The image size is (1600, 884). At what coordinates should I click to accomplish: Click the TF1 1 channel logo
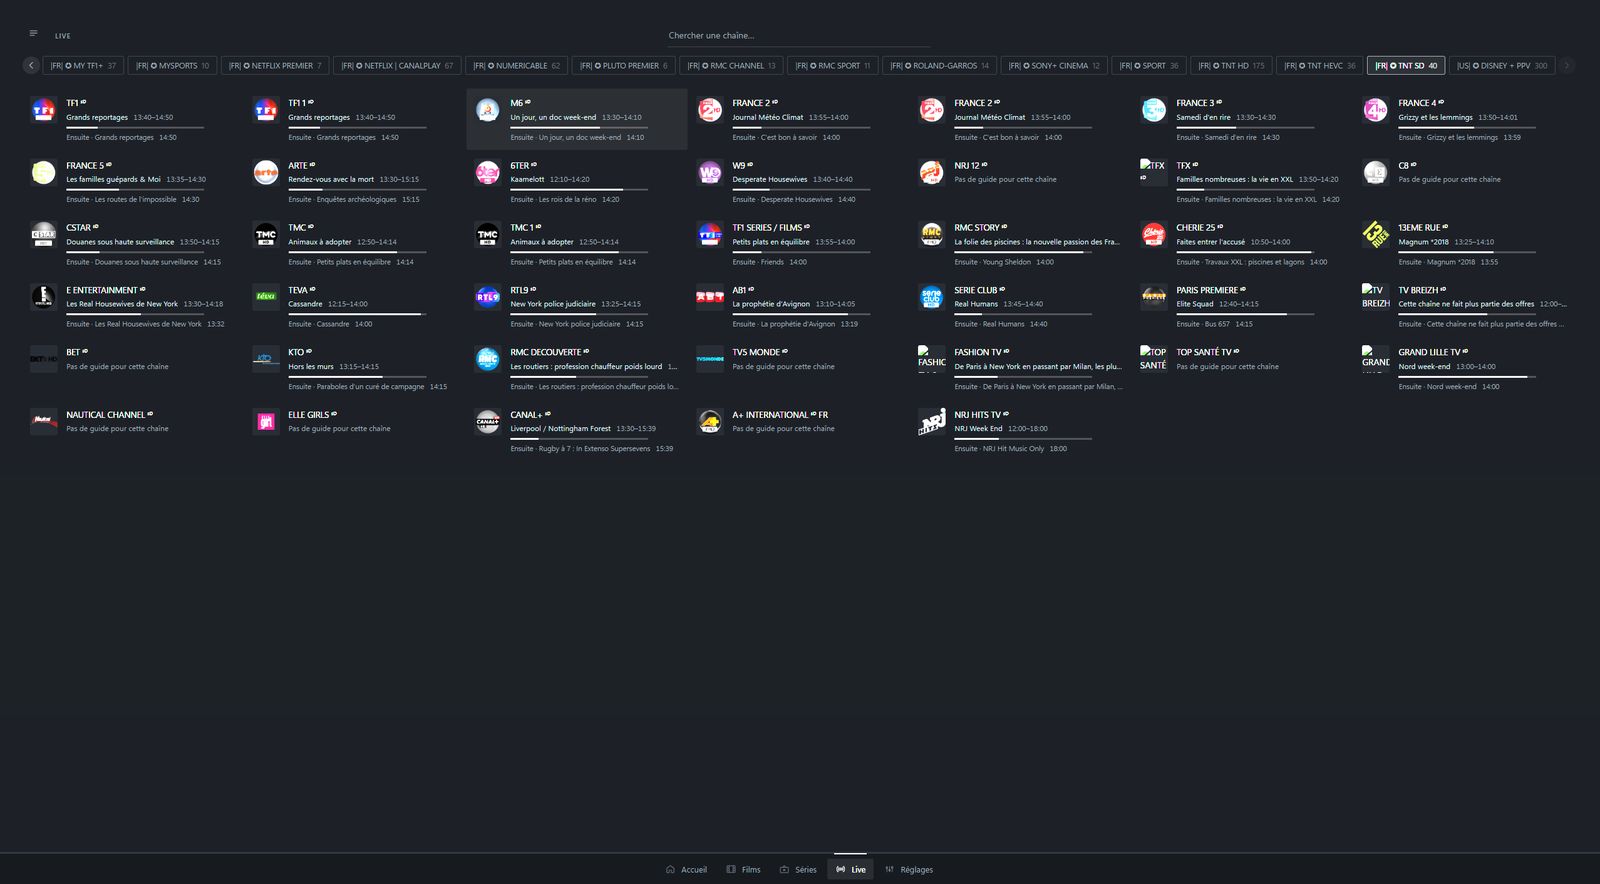[x=266, y=110]
